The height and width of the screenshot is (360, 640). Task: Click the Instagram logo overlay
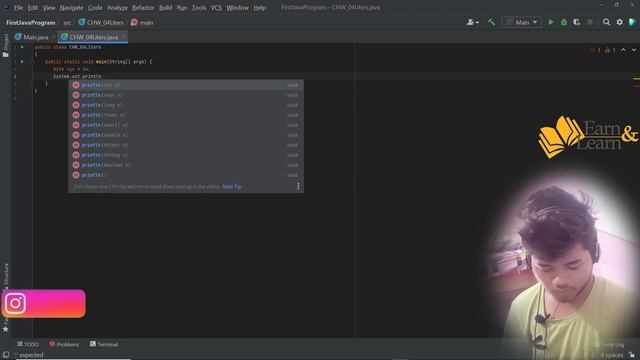(x=16, y=303)
